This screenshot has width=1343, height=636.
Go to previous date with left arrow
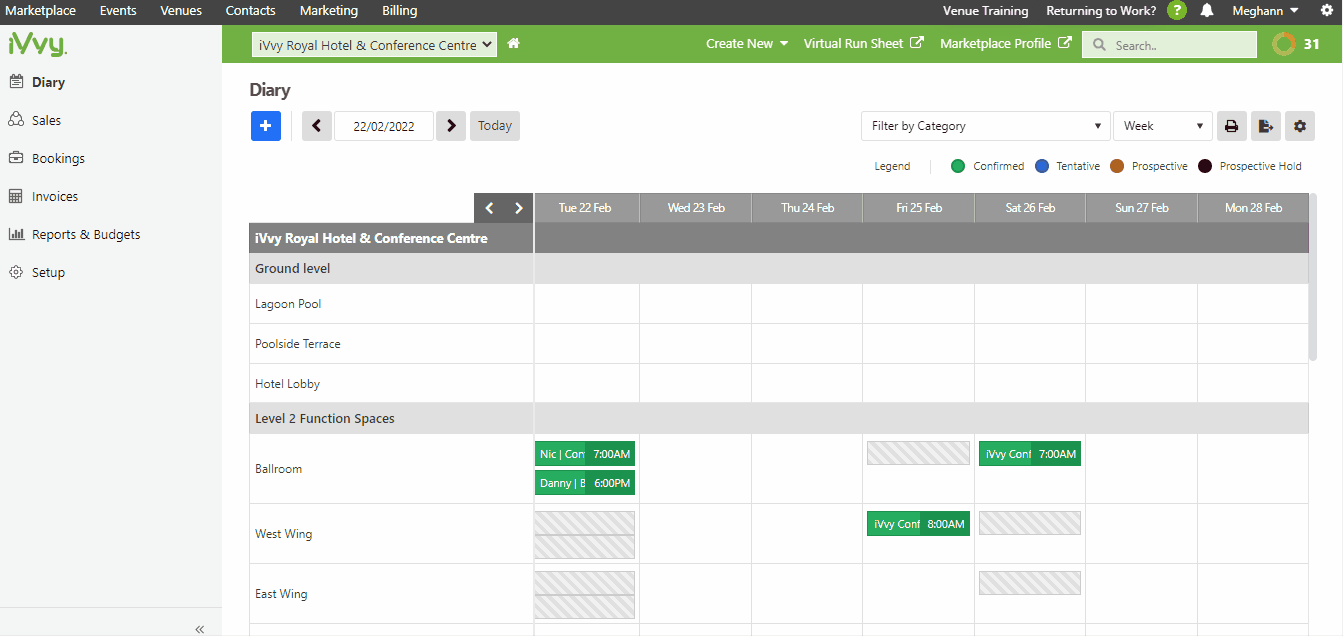[317, 126]
